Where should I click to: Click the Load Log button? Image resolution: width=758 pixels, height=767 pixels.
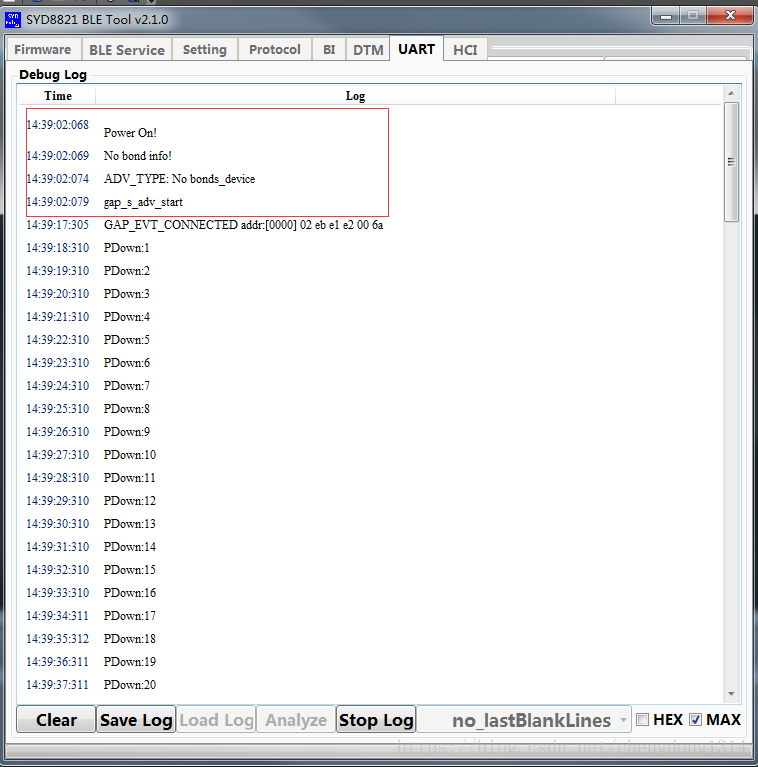(x=216, y=720)
